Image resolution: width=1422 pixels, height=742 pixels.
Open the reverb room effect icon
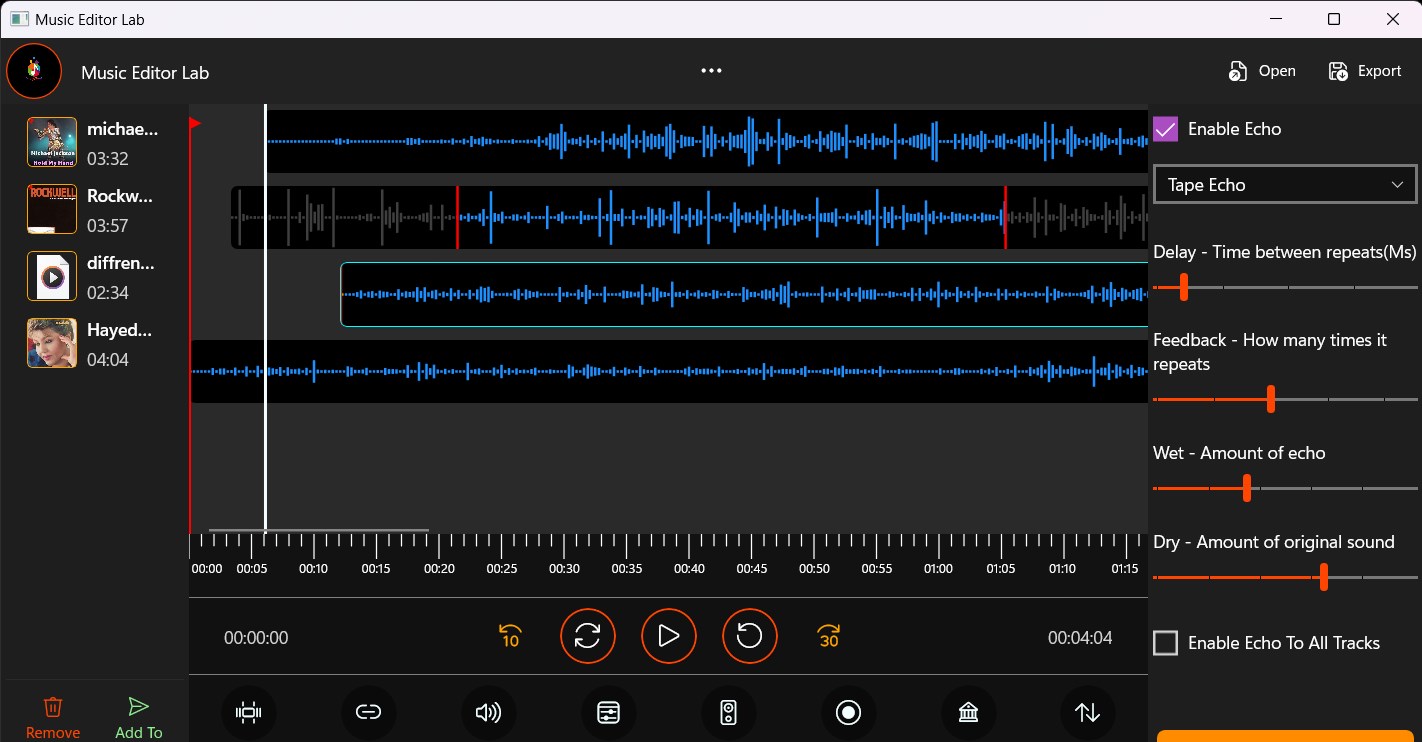click(968, 712)
